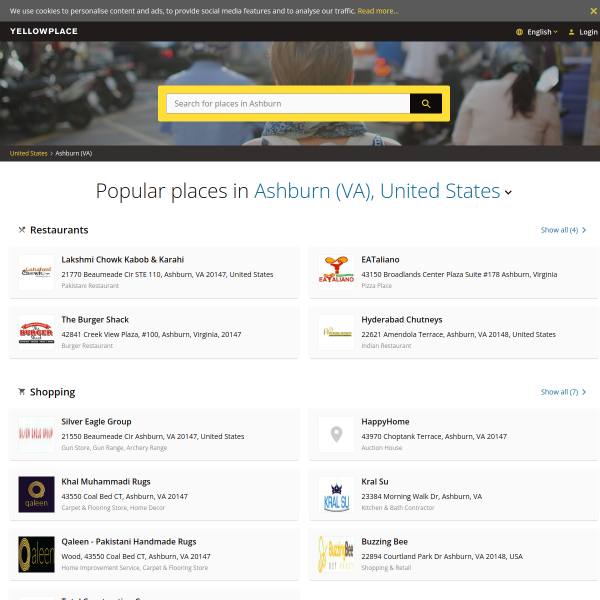
Task: Open the Ashburn (VA), United States city selector
Action: coord(377,191)
